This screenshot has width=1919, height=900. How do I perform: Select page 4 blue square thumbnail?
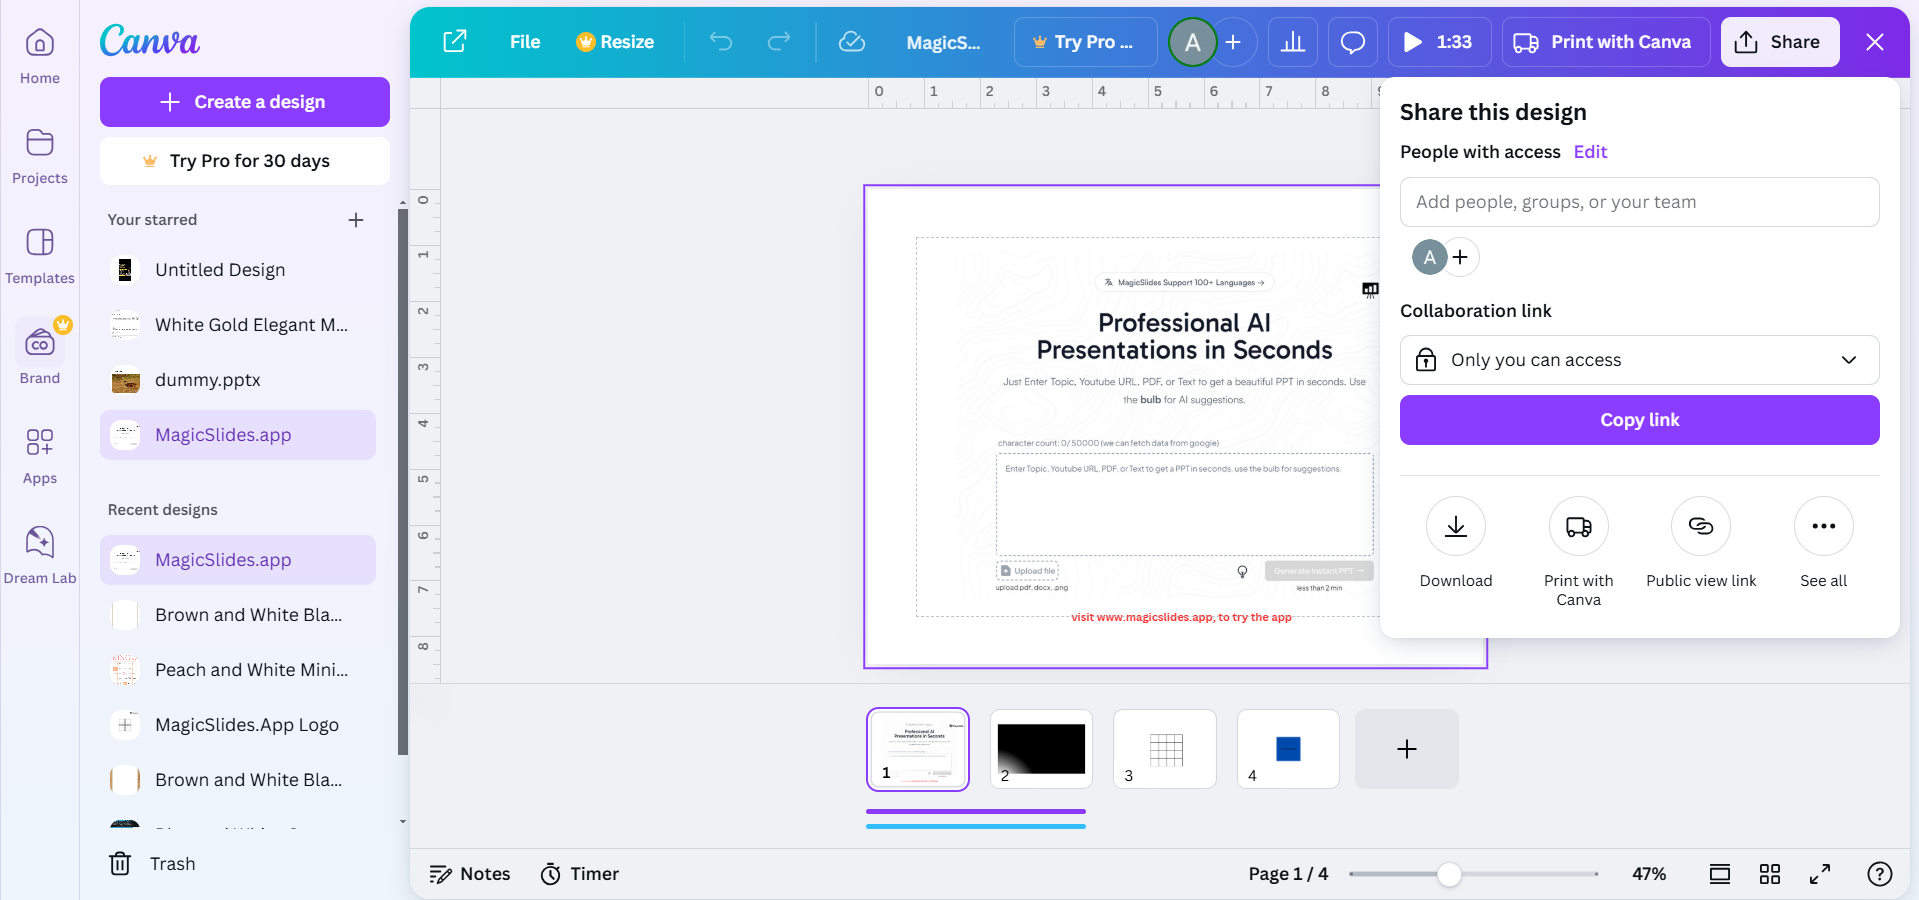coord(1288,749)
